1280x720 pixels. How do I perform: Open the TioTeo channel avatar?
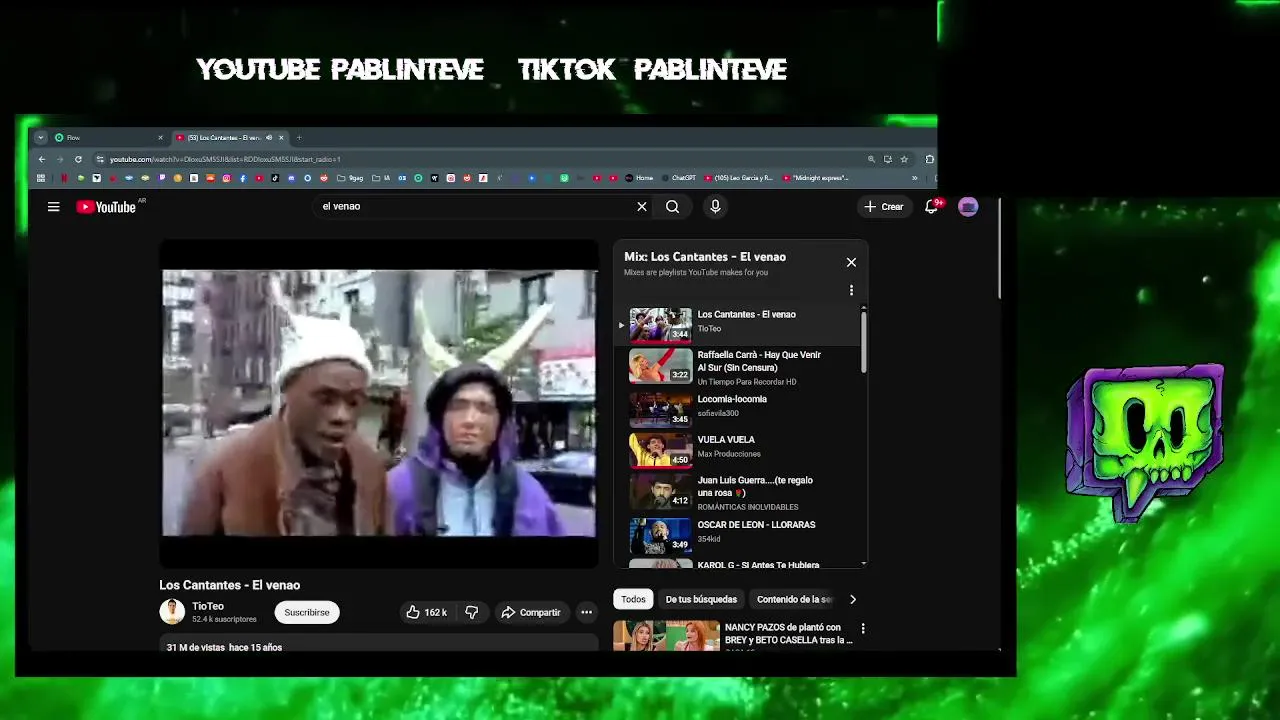172,611
